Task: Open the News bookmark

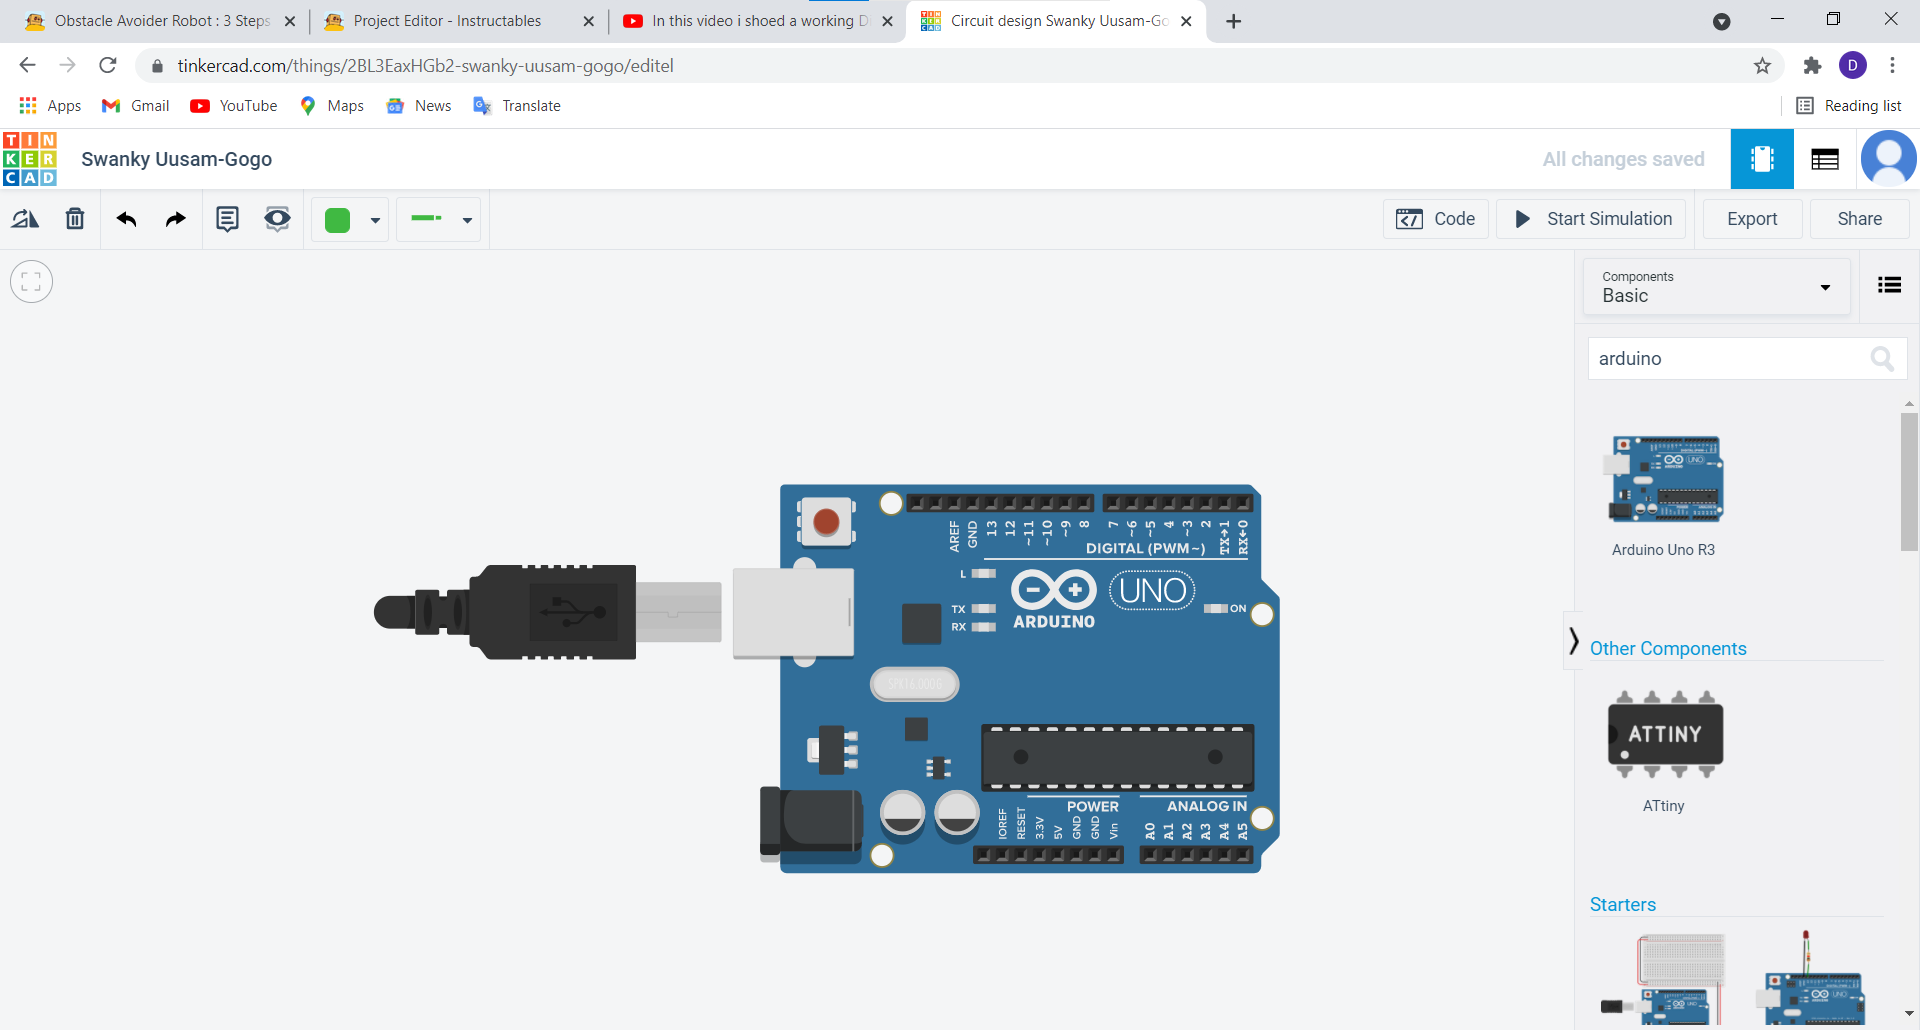Action: pos(419,106)
